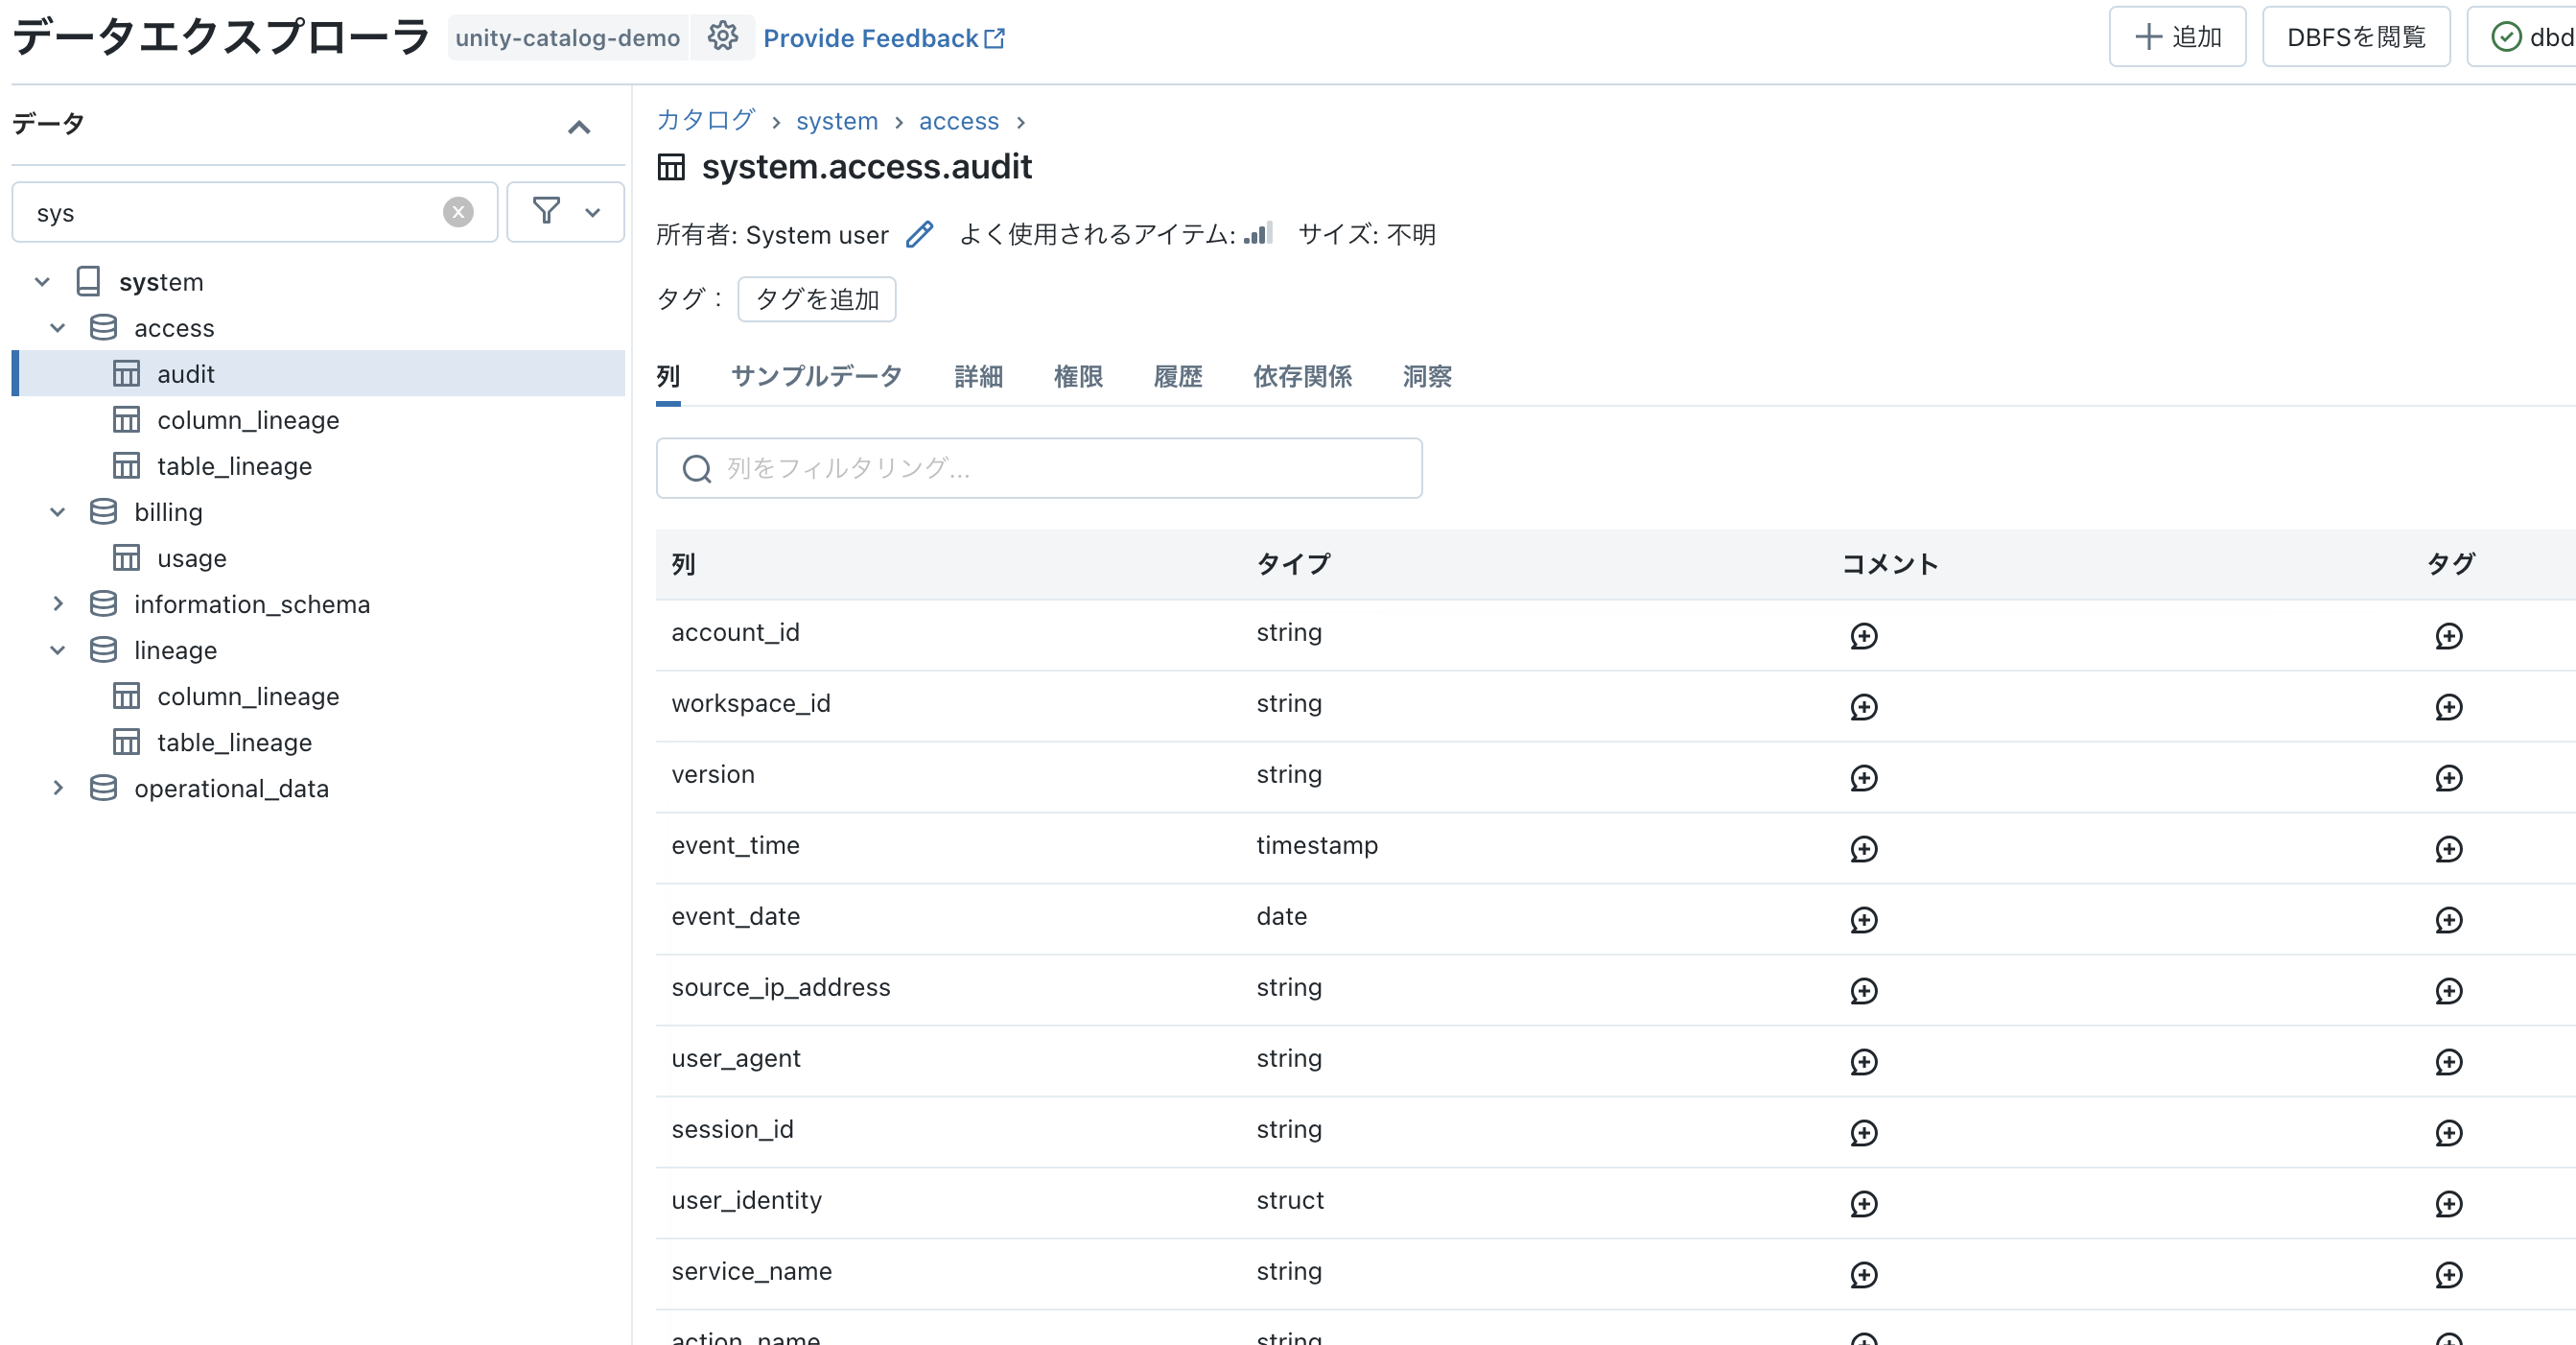Viewport: 2576px width, 1345px height.
Task: Click the Provide Feedback link
Action: point(883,38)
